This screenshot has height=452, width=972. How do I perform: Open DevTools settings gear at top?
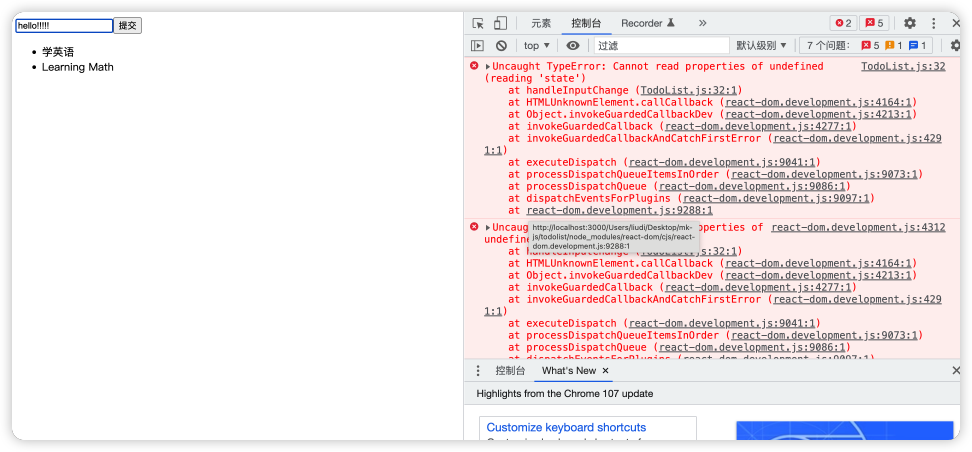[909, 24]
